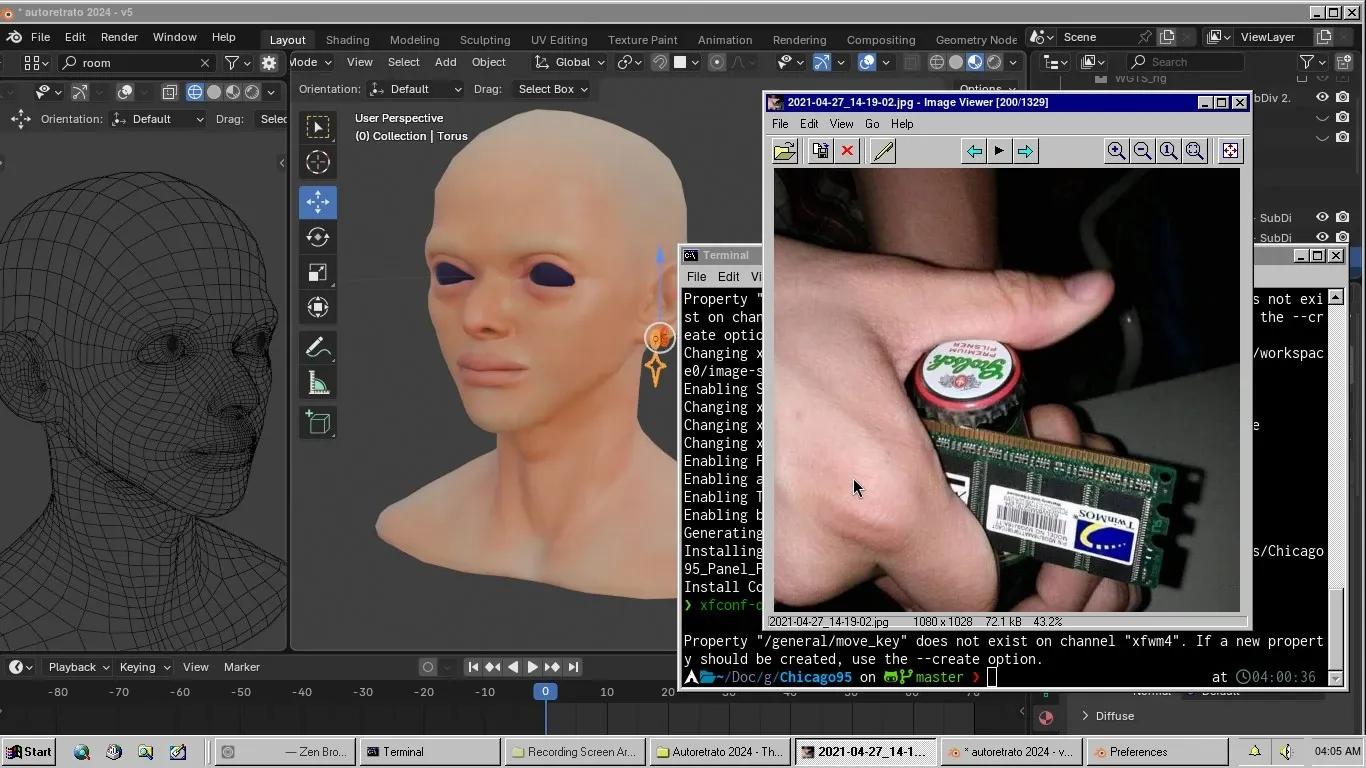
Task: Click Edit pencil icon in Image Viewer
Action: (883, 151)
